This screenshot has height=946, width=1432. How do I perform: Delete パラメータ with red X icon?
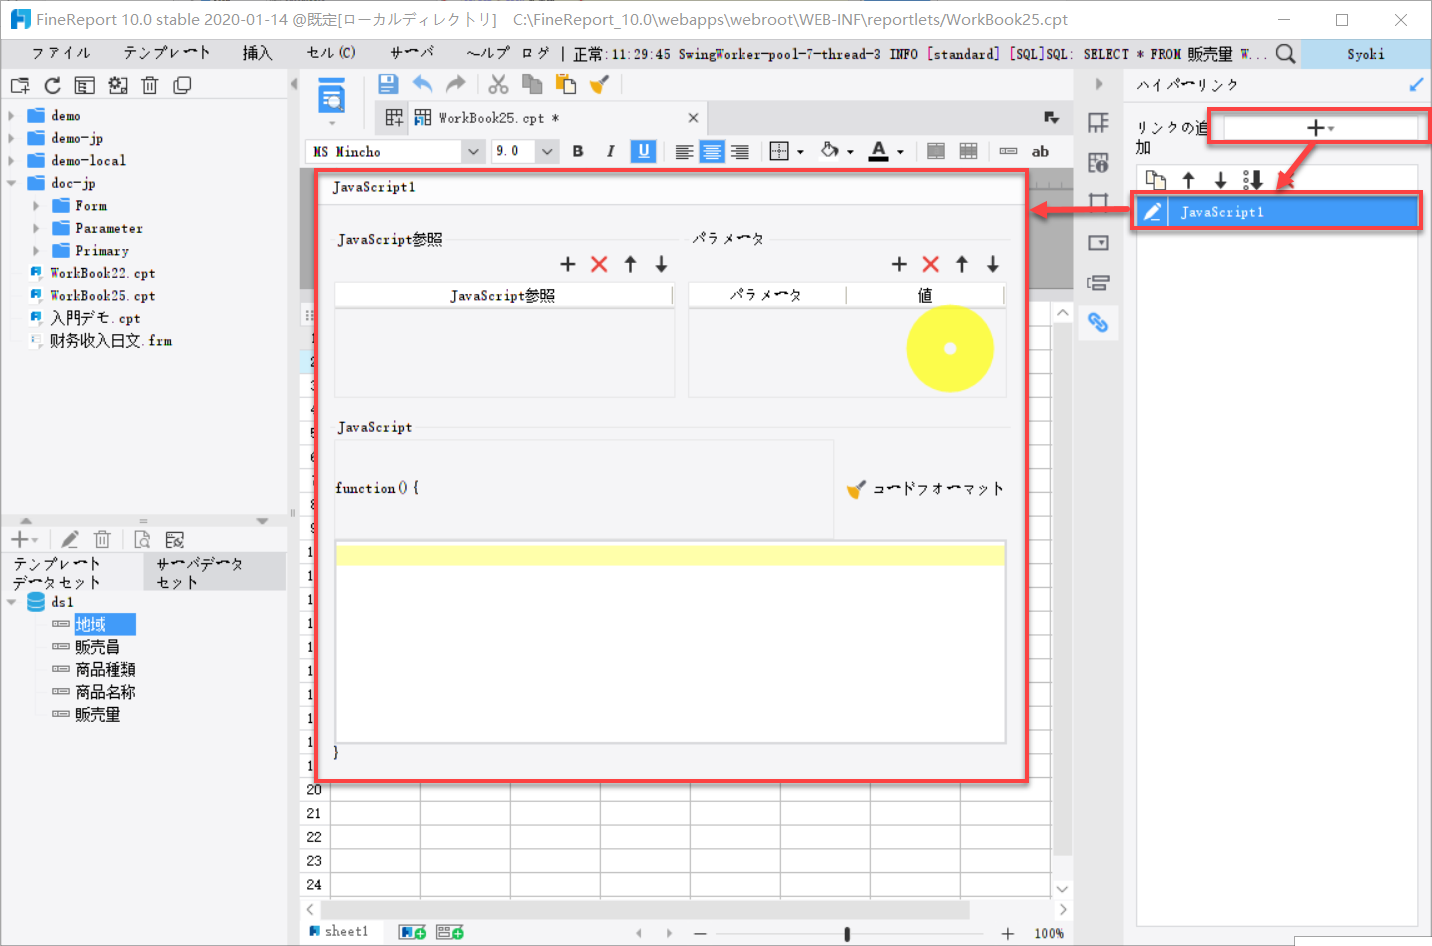(931, 264)
